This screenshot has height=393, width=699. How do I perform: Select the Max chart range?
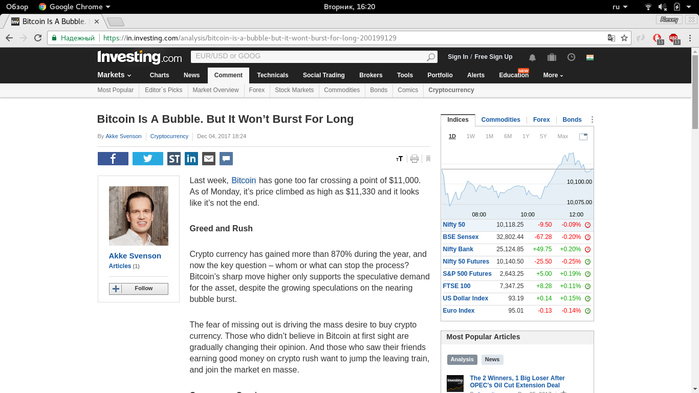[x=563, y=136]
